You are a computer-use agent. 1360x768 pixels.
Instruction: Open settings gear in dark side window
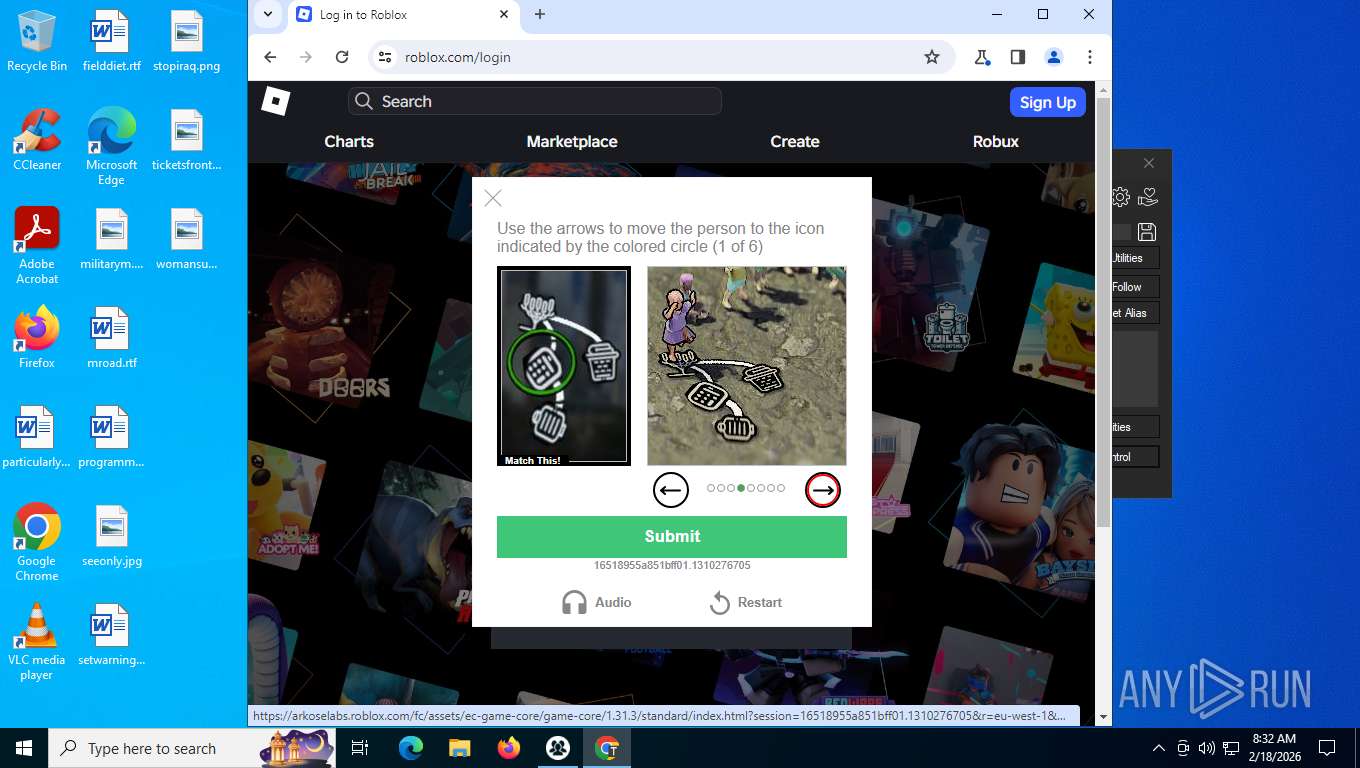click(x=1121, y=198)
